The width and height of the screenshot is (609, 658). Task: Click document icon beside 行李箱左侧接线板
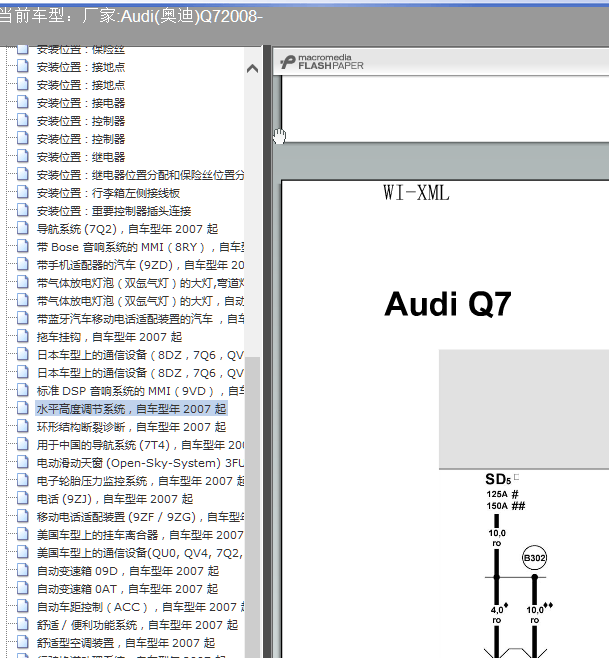(23, 193)
